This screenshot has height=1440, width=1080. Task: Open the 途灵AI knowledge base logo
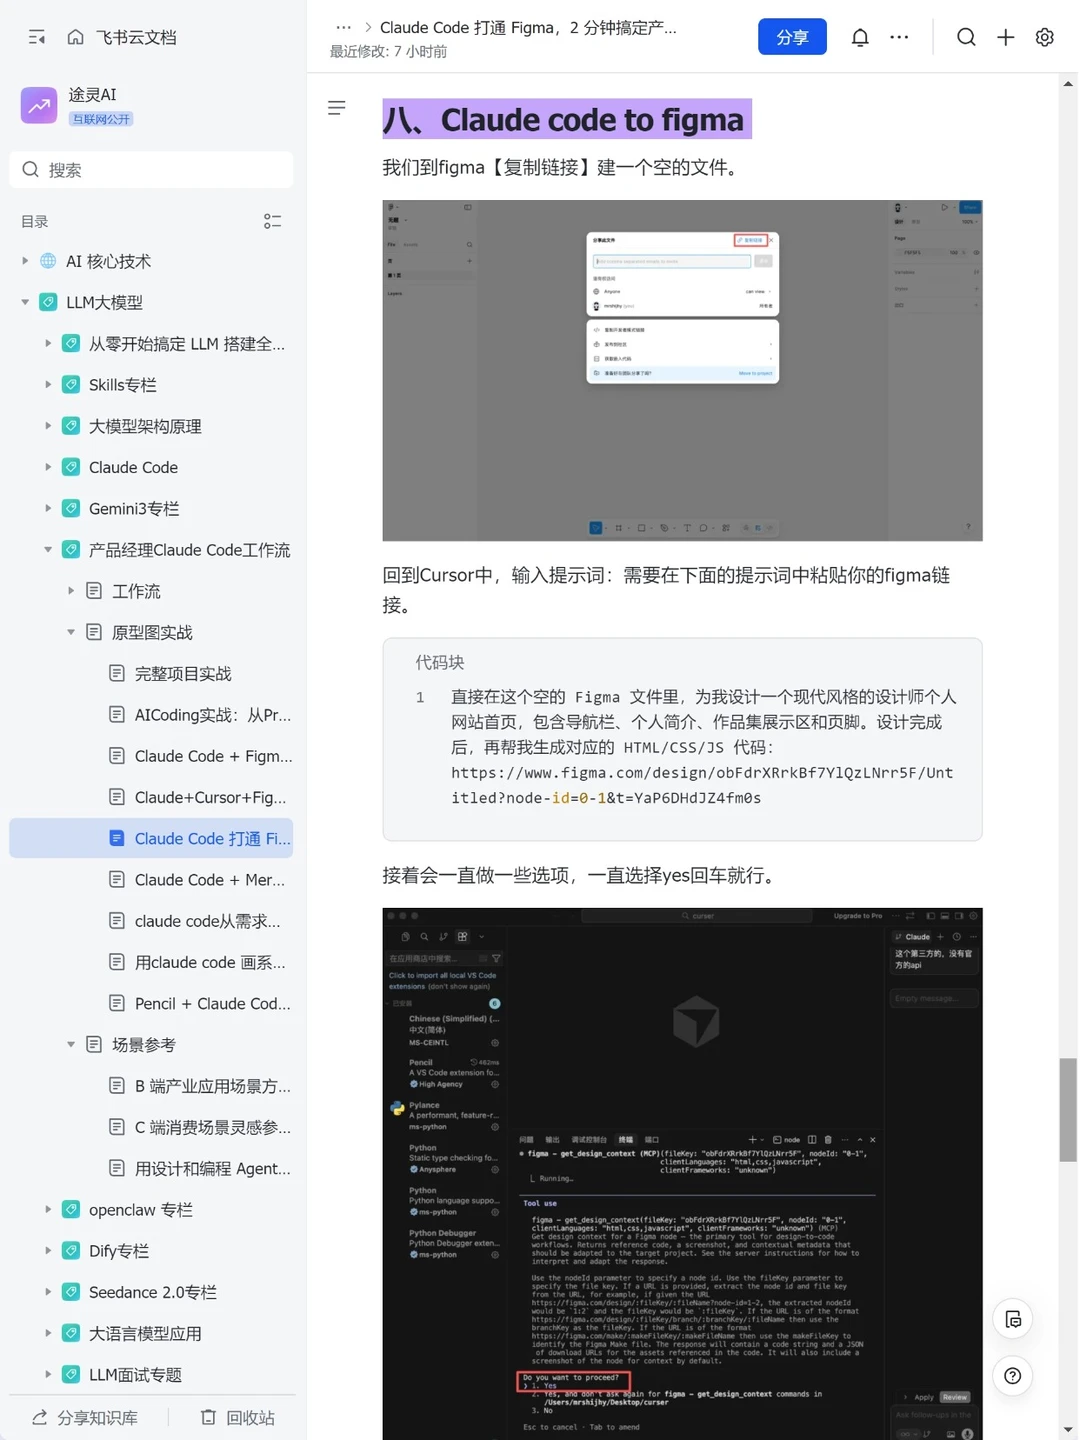39,105
